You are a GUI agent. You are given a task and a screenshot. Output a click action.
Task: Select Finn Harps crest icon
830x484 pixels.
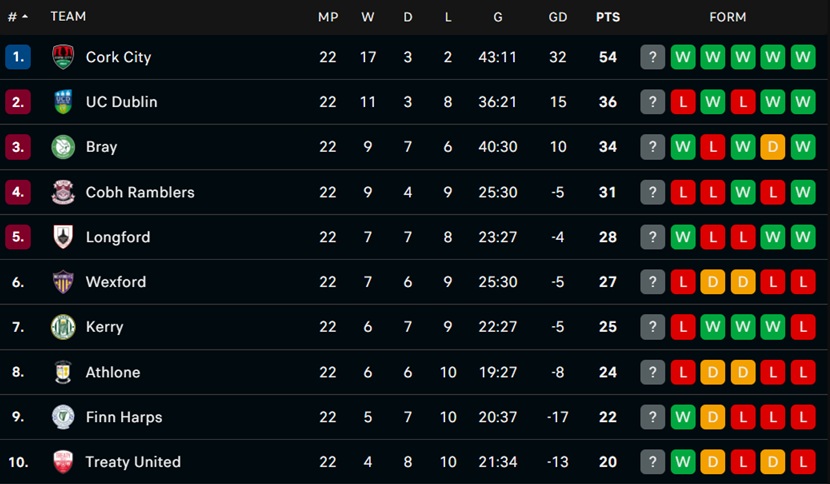pos(63,417)
